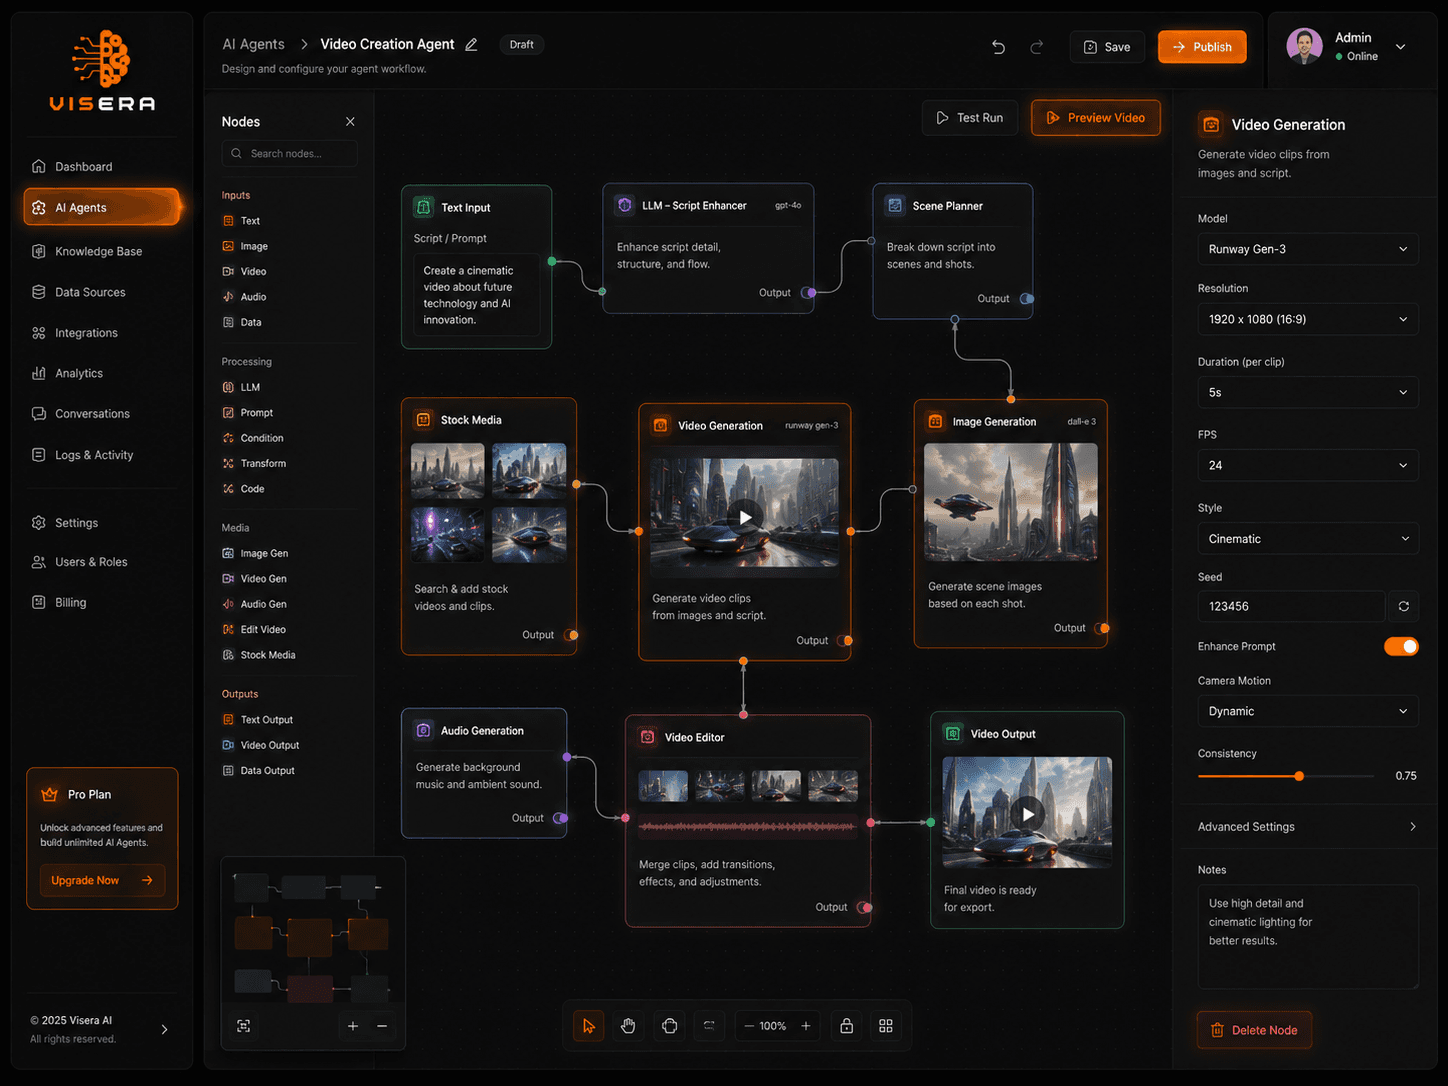The width and height of the screenshot is (1448, 1086).
Task: Click the Condition node icon
Action: tap(228, 438)
